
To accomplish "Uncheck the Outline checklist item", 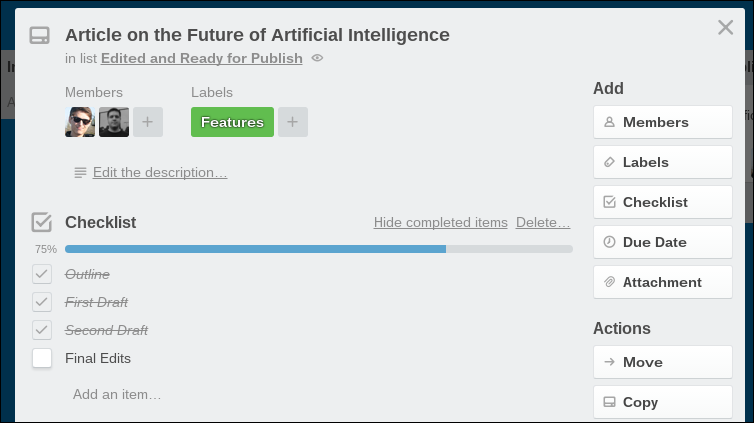I will [42, 274].
